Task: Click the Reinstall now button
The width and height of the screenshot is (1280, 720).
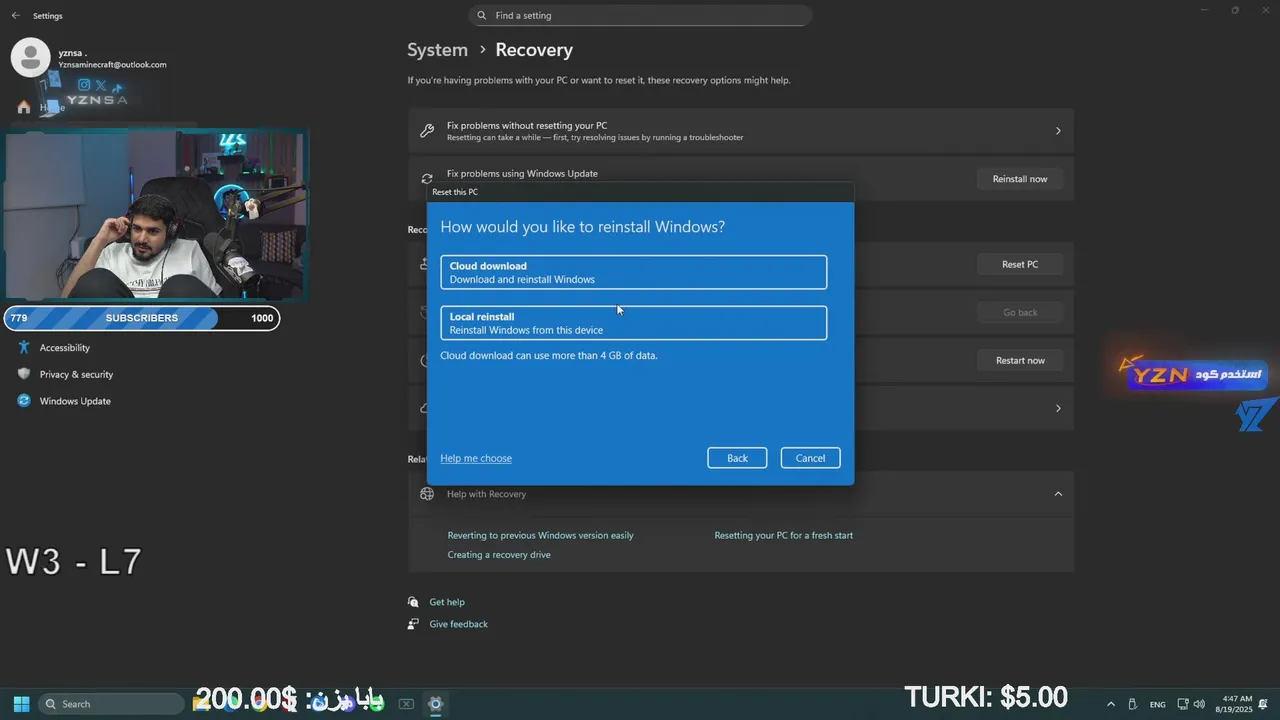Action: (1020, 179)
